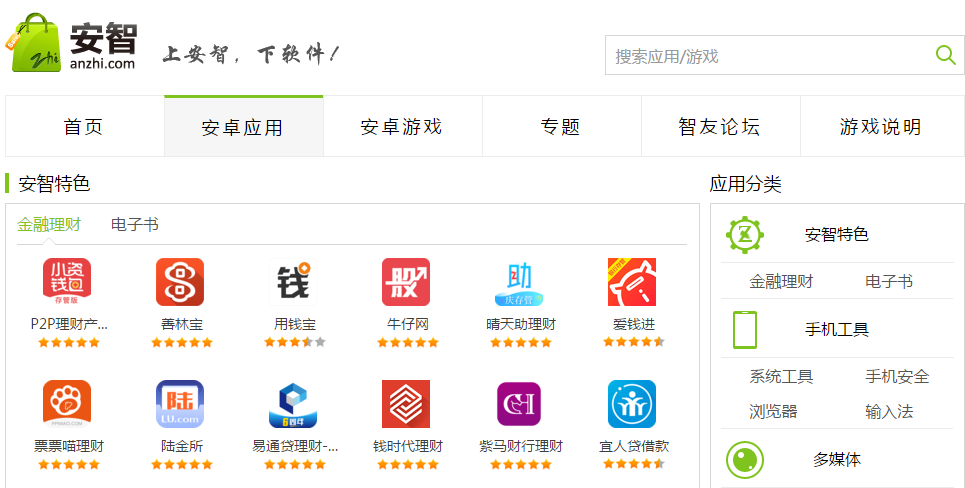Click the 安智特色 gear category icon
The height and width of the screenshot is (488, 965).
point(745,234)
